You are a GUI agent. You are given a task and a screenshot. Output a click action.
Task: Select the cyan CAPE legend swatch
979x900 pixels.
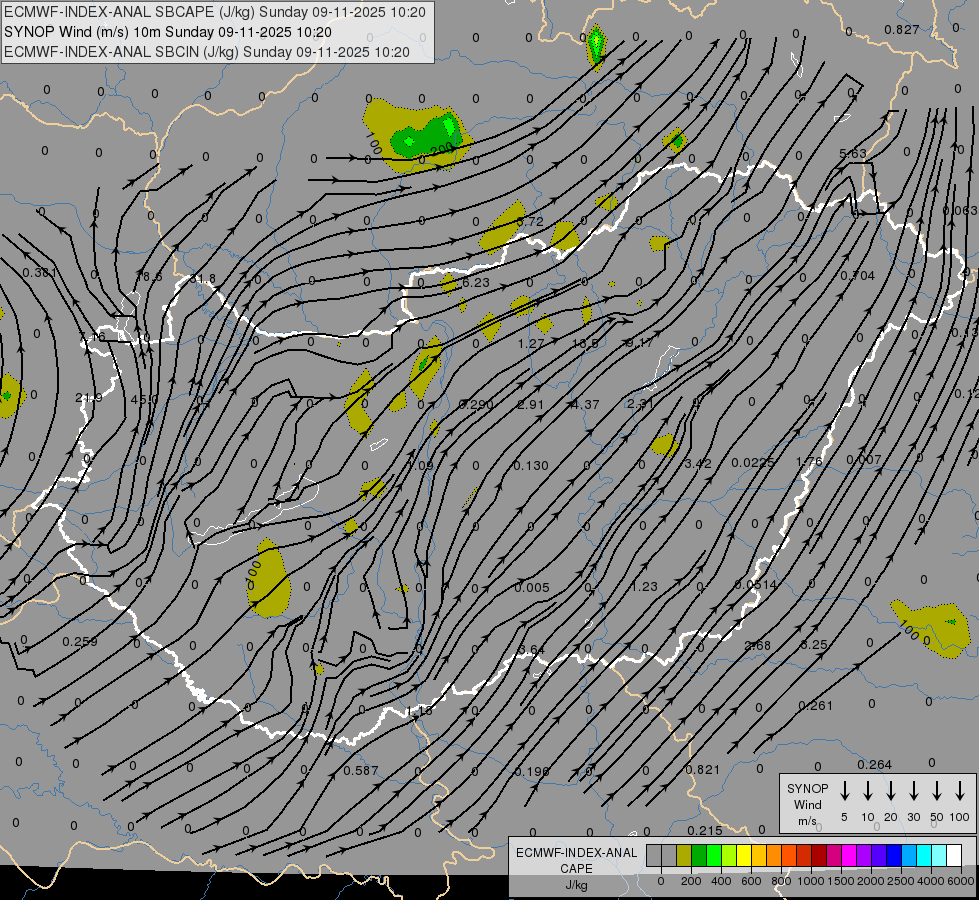tap(923, 855)
